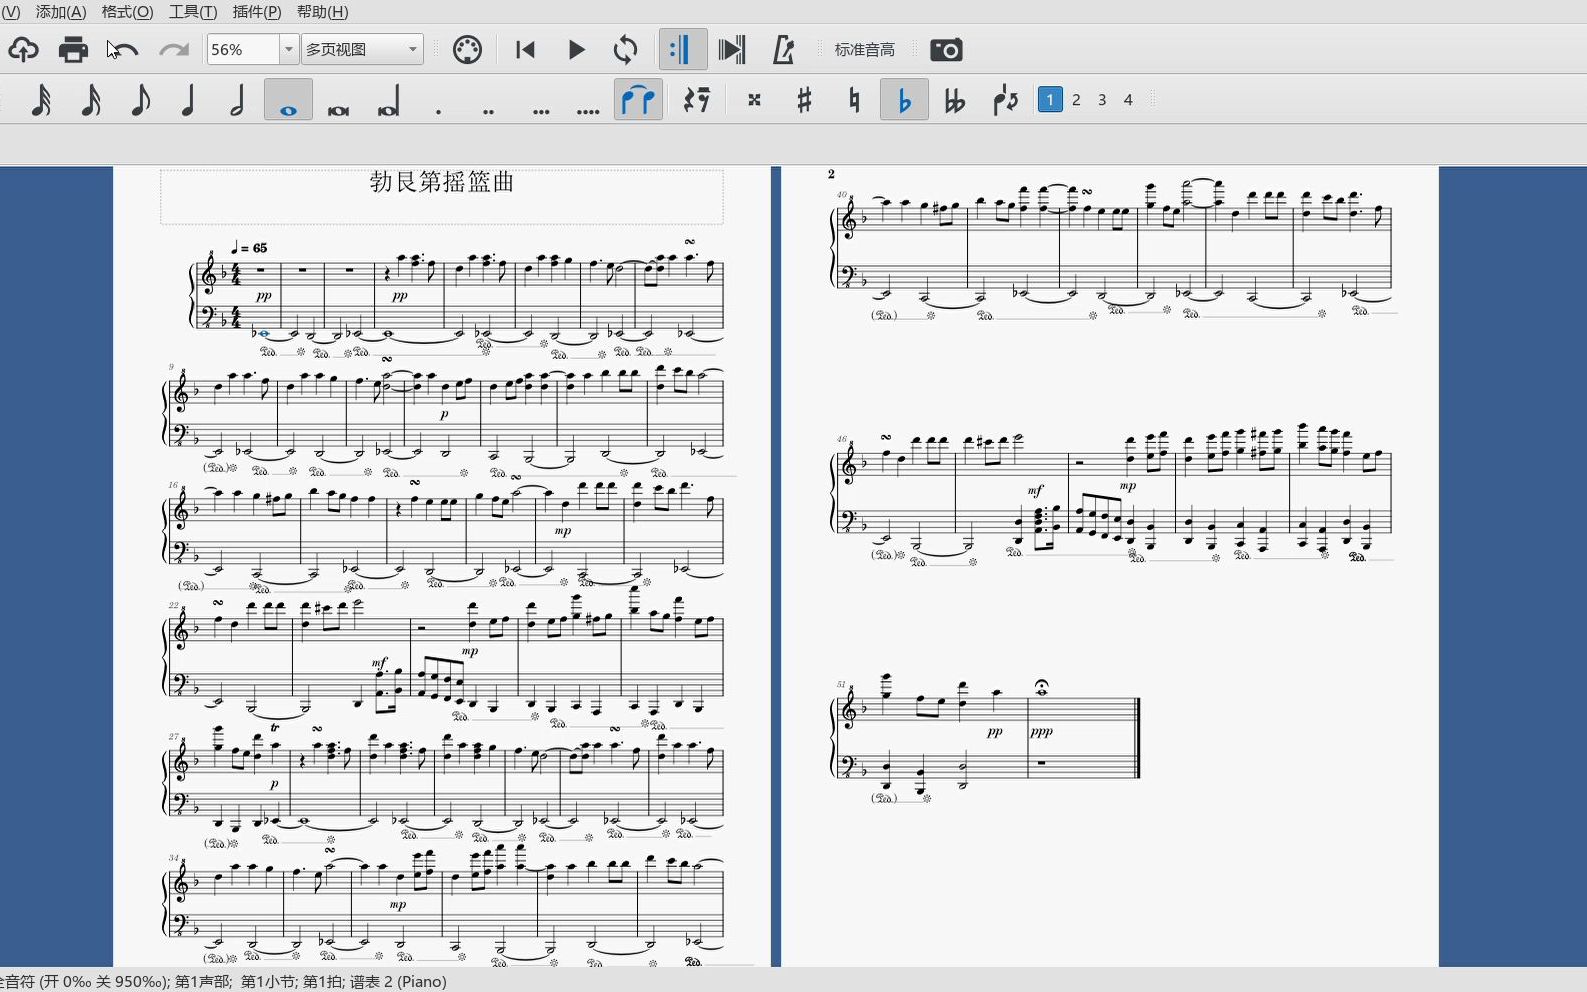
Task: Click the 56% zoom input field
Action: [242, 49]
